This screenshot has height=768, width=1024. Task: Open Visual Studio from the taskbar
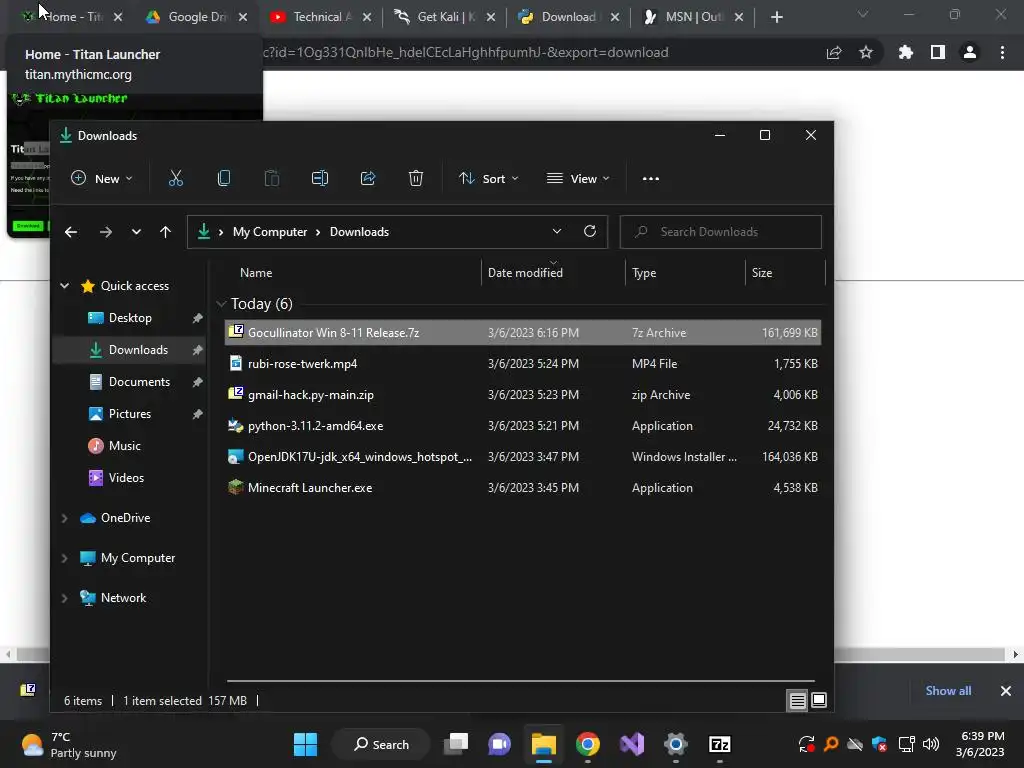click(632, 744)
